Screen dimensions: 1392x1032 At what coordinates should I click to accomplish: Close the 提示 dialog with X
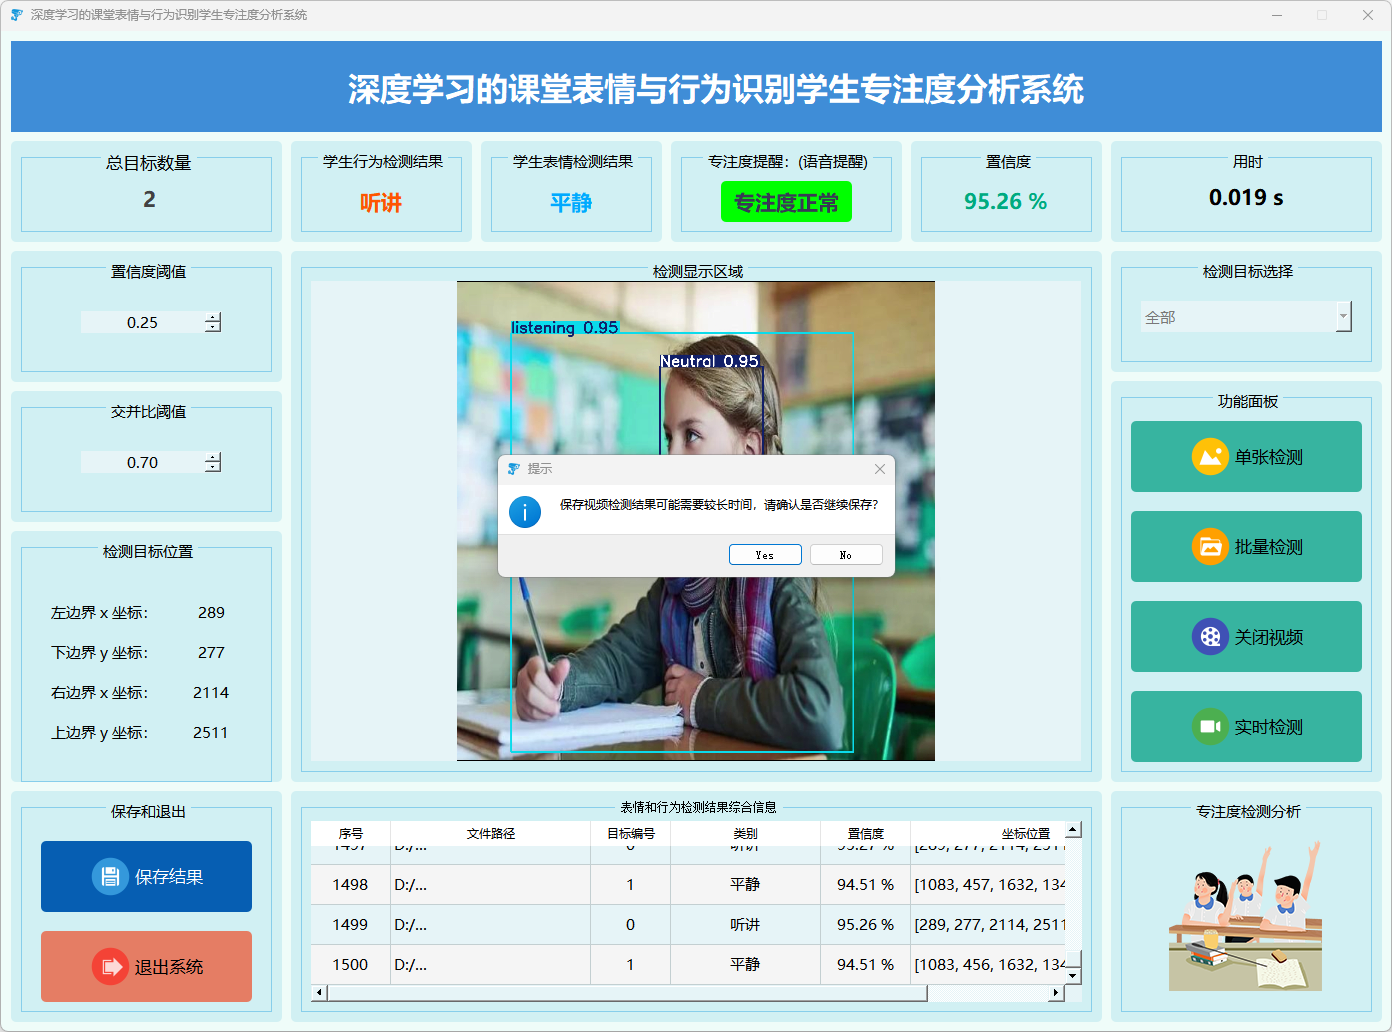(x=880, y=469)
